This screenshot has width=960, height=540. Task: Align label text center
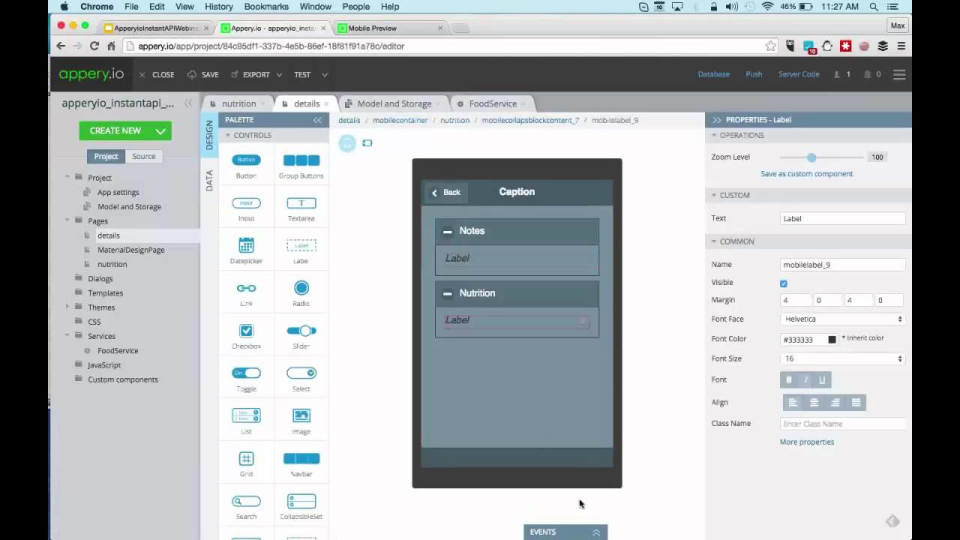pyautogui.click(x=814, y=403)
